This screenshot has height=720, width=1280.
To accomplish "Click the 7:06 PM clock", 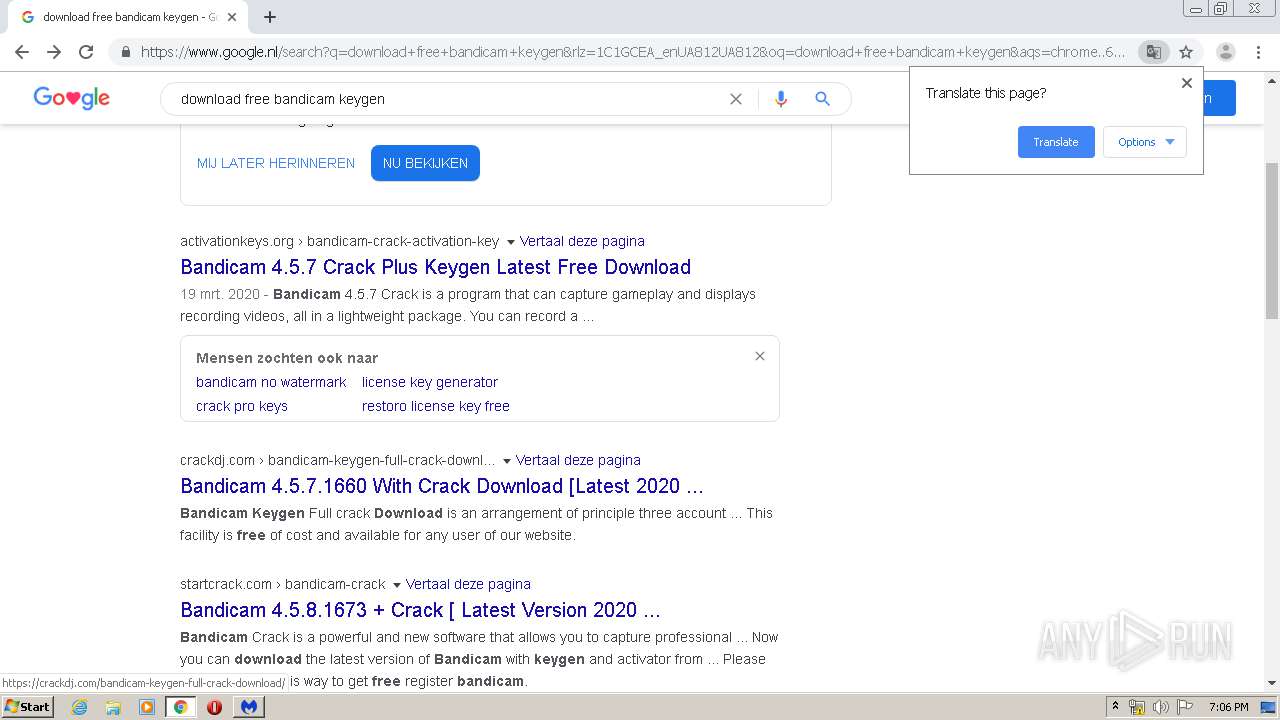I will (1229, 707).
